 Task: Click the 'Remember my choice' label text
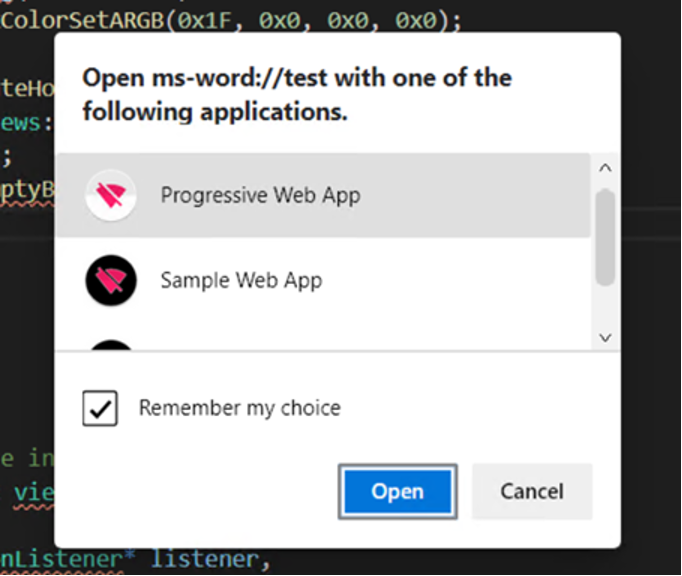pos(240,408)
